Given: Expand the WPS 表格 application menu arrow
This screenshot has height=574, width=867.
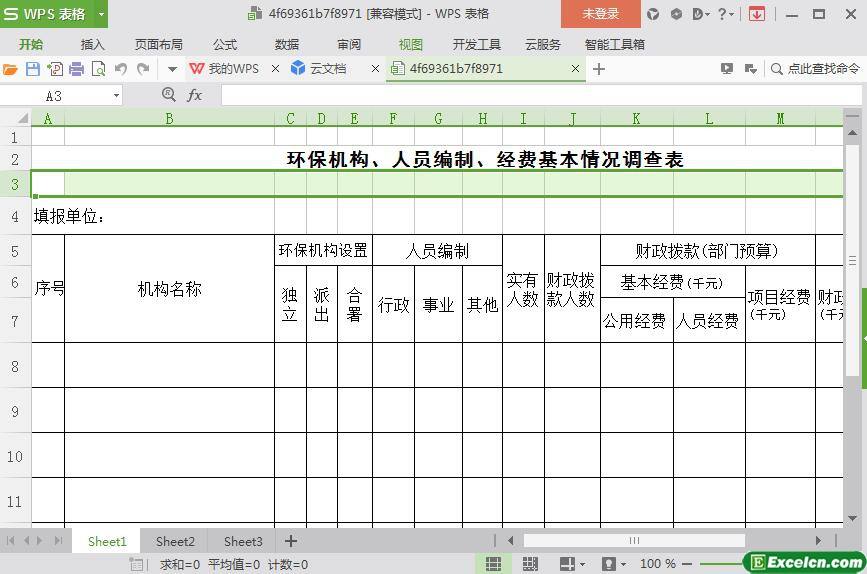Looking at the screenshot, I should [x=101, y=14].
